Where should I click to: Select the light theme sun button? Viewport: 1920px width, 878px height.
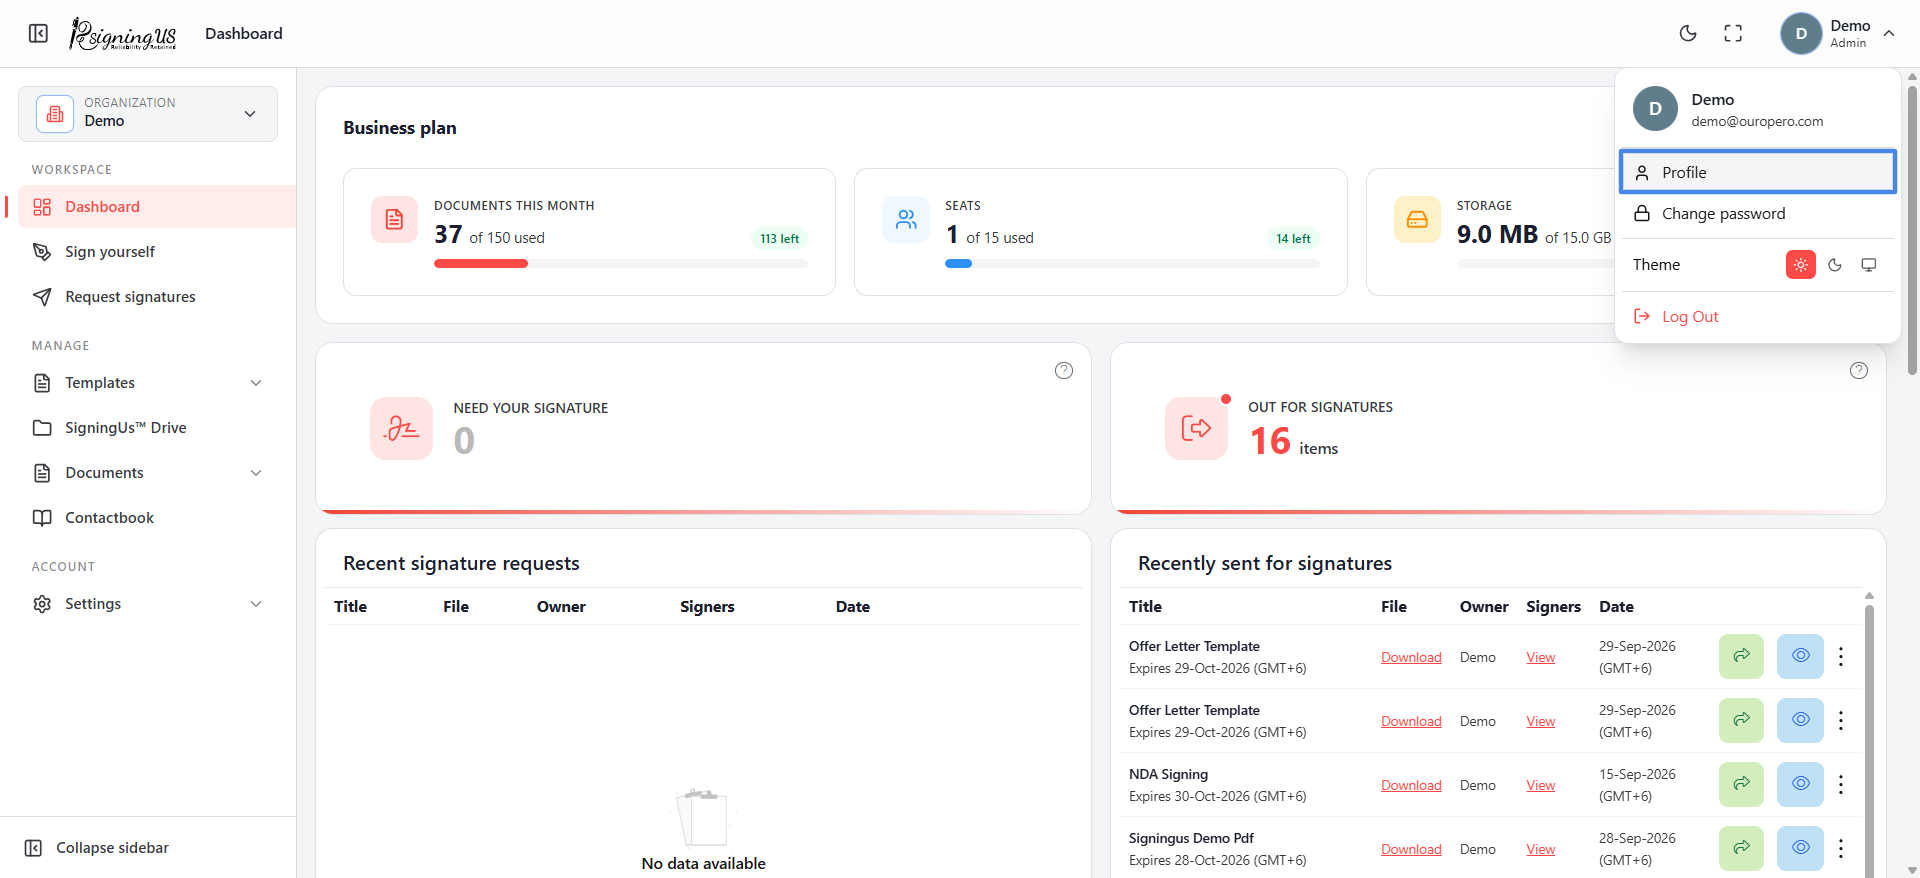(1801, 265)
